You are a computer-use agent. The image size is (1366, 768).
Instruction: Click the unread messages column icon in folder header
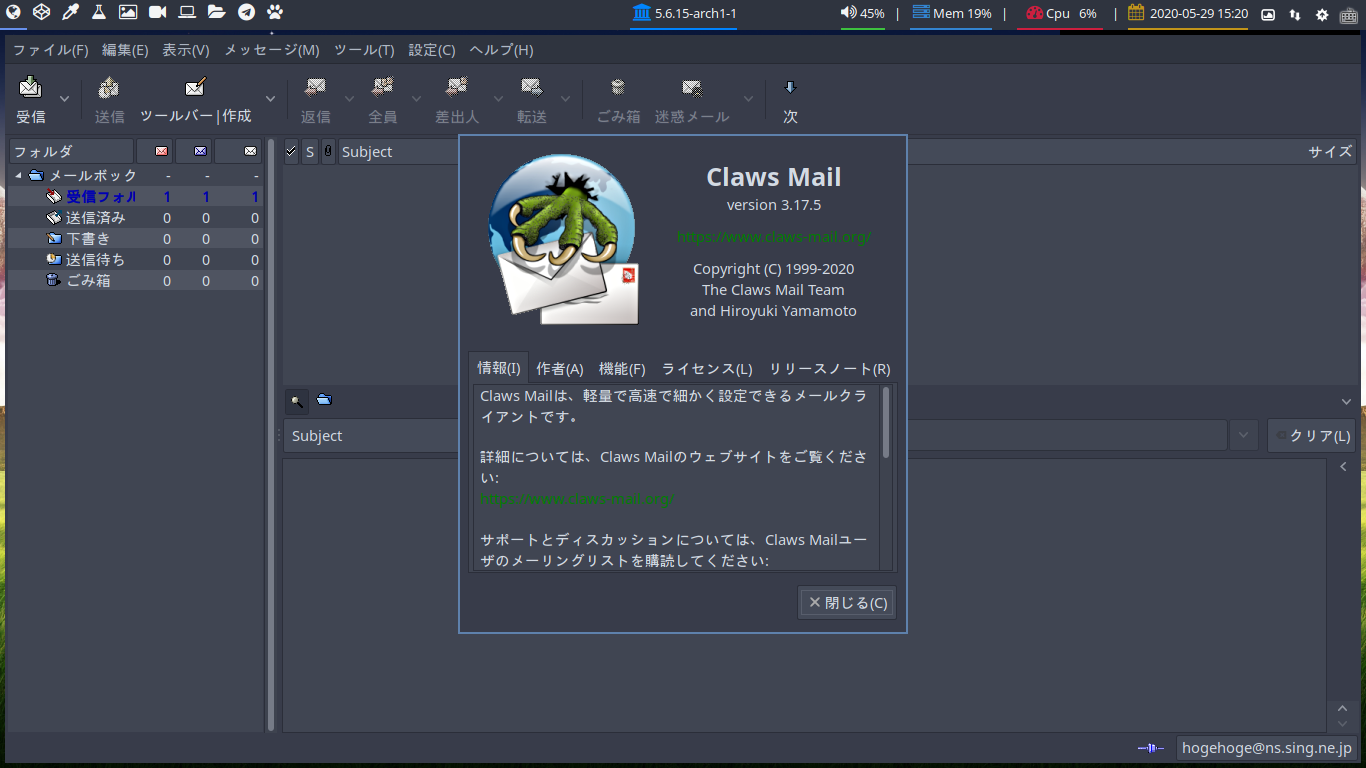tap(201, 151)
